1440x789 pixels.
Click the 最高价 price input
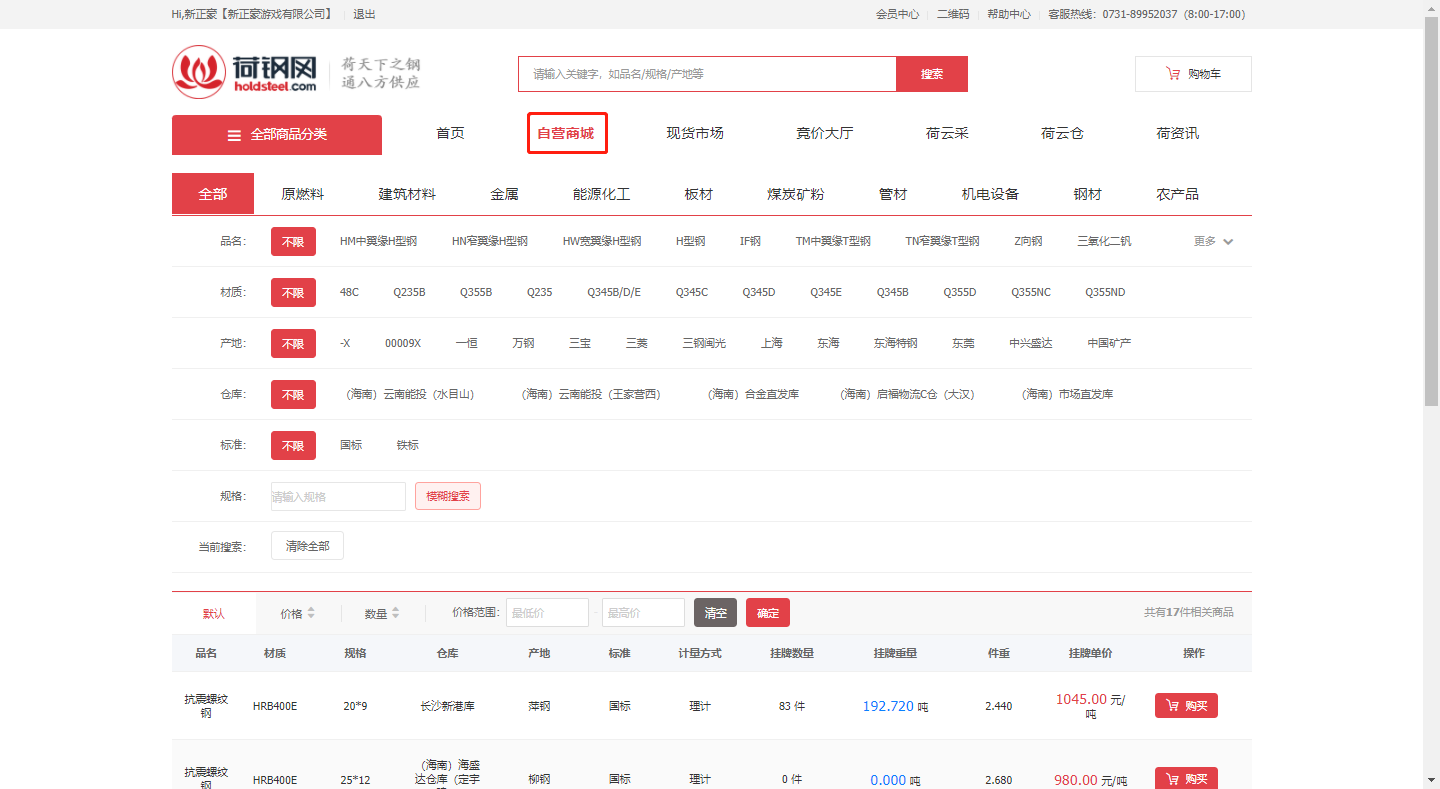[x=643, y=613]
